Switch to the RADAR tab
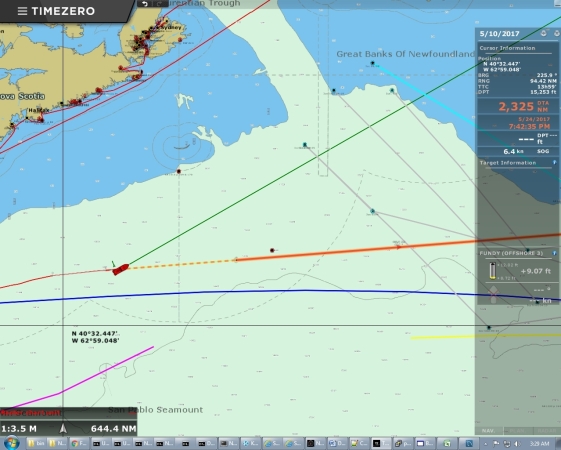This screenshot has width=561, height=450. pos(546,431)
